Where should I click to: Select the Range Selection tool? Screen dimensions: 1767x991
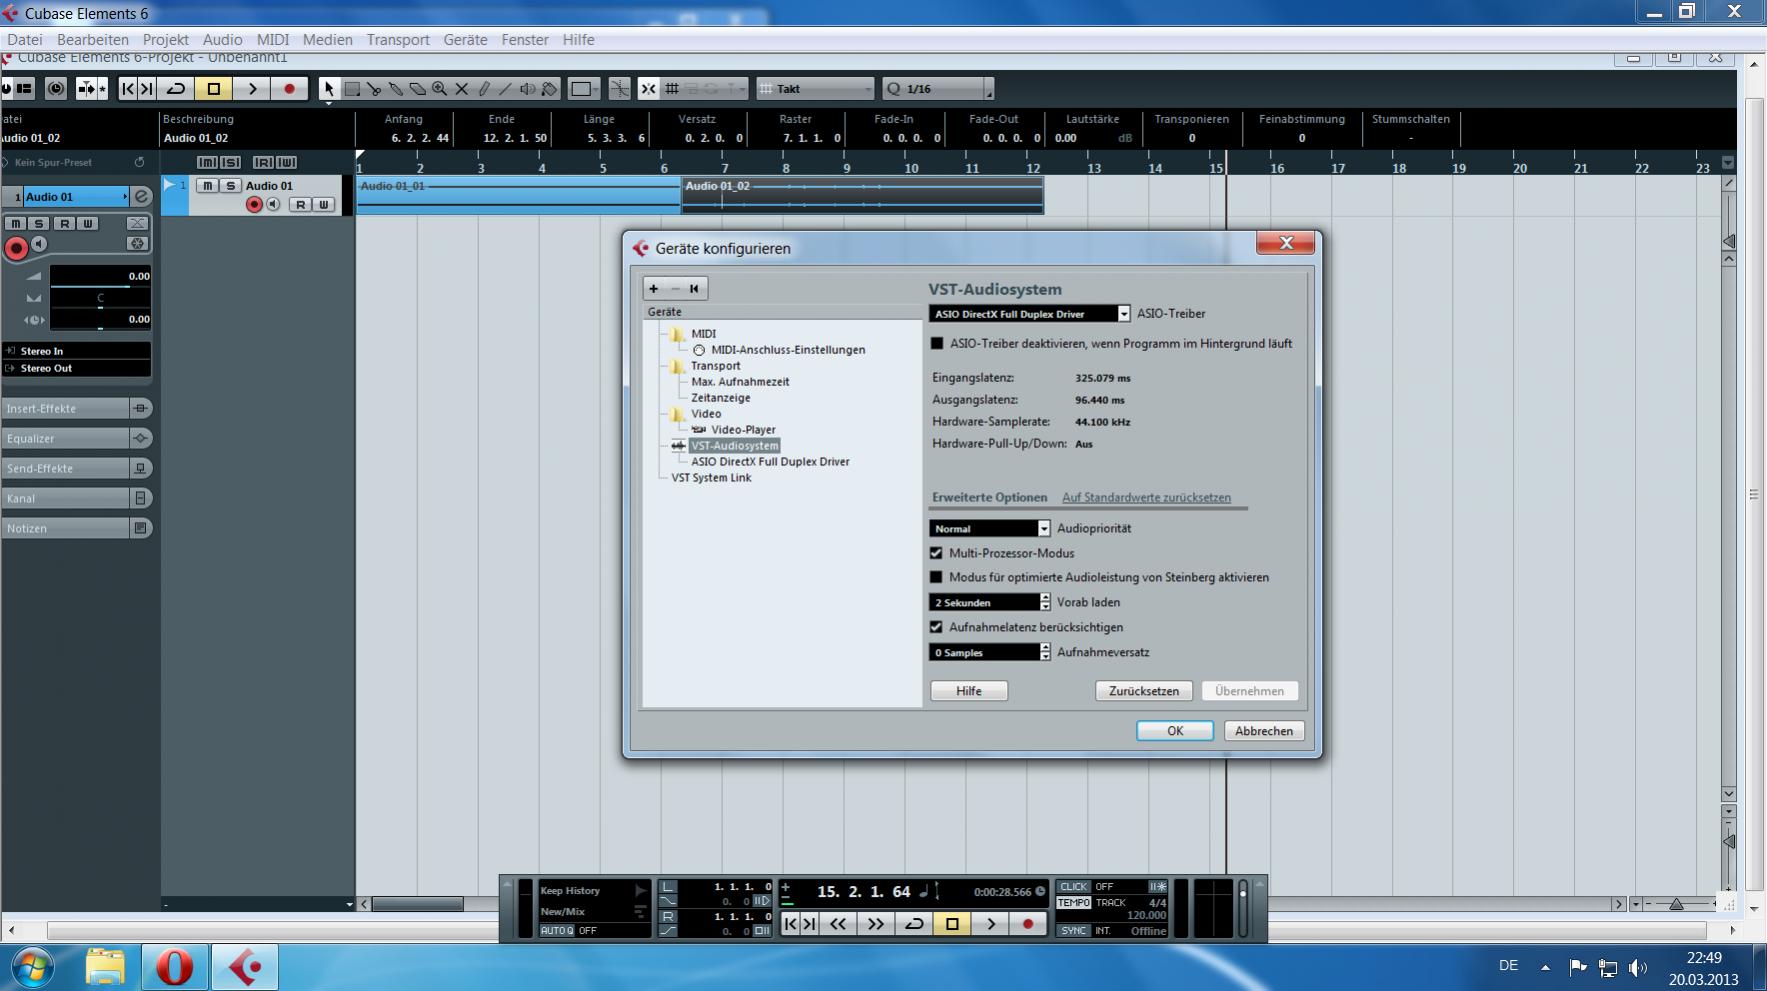pyautogui.click(x=352, y=89)
